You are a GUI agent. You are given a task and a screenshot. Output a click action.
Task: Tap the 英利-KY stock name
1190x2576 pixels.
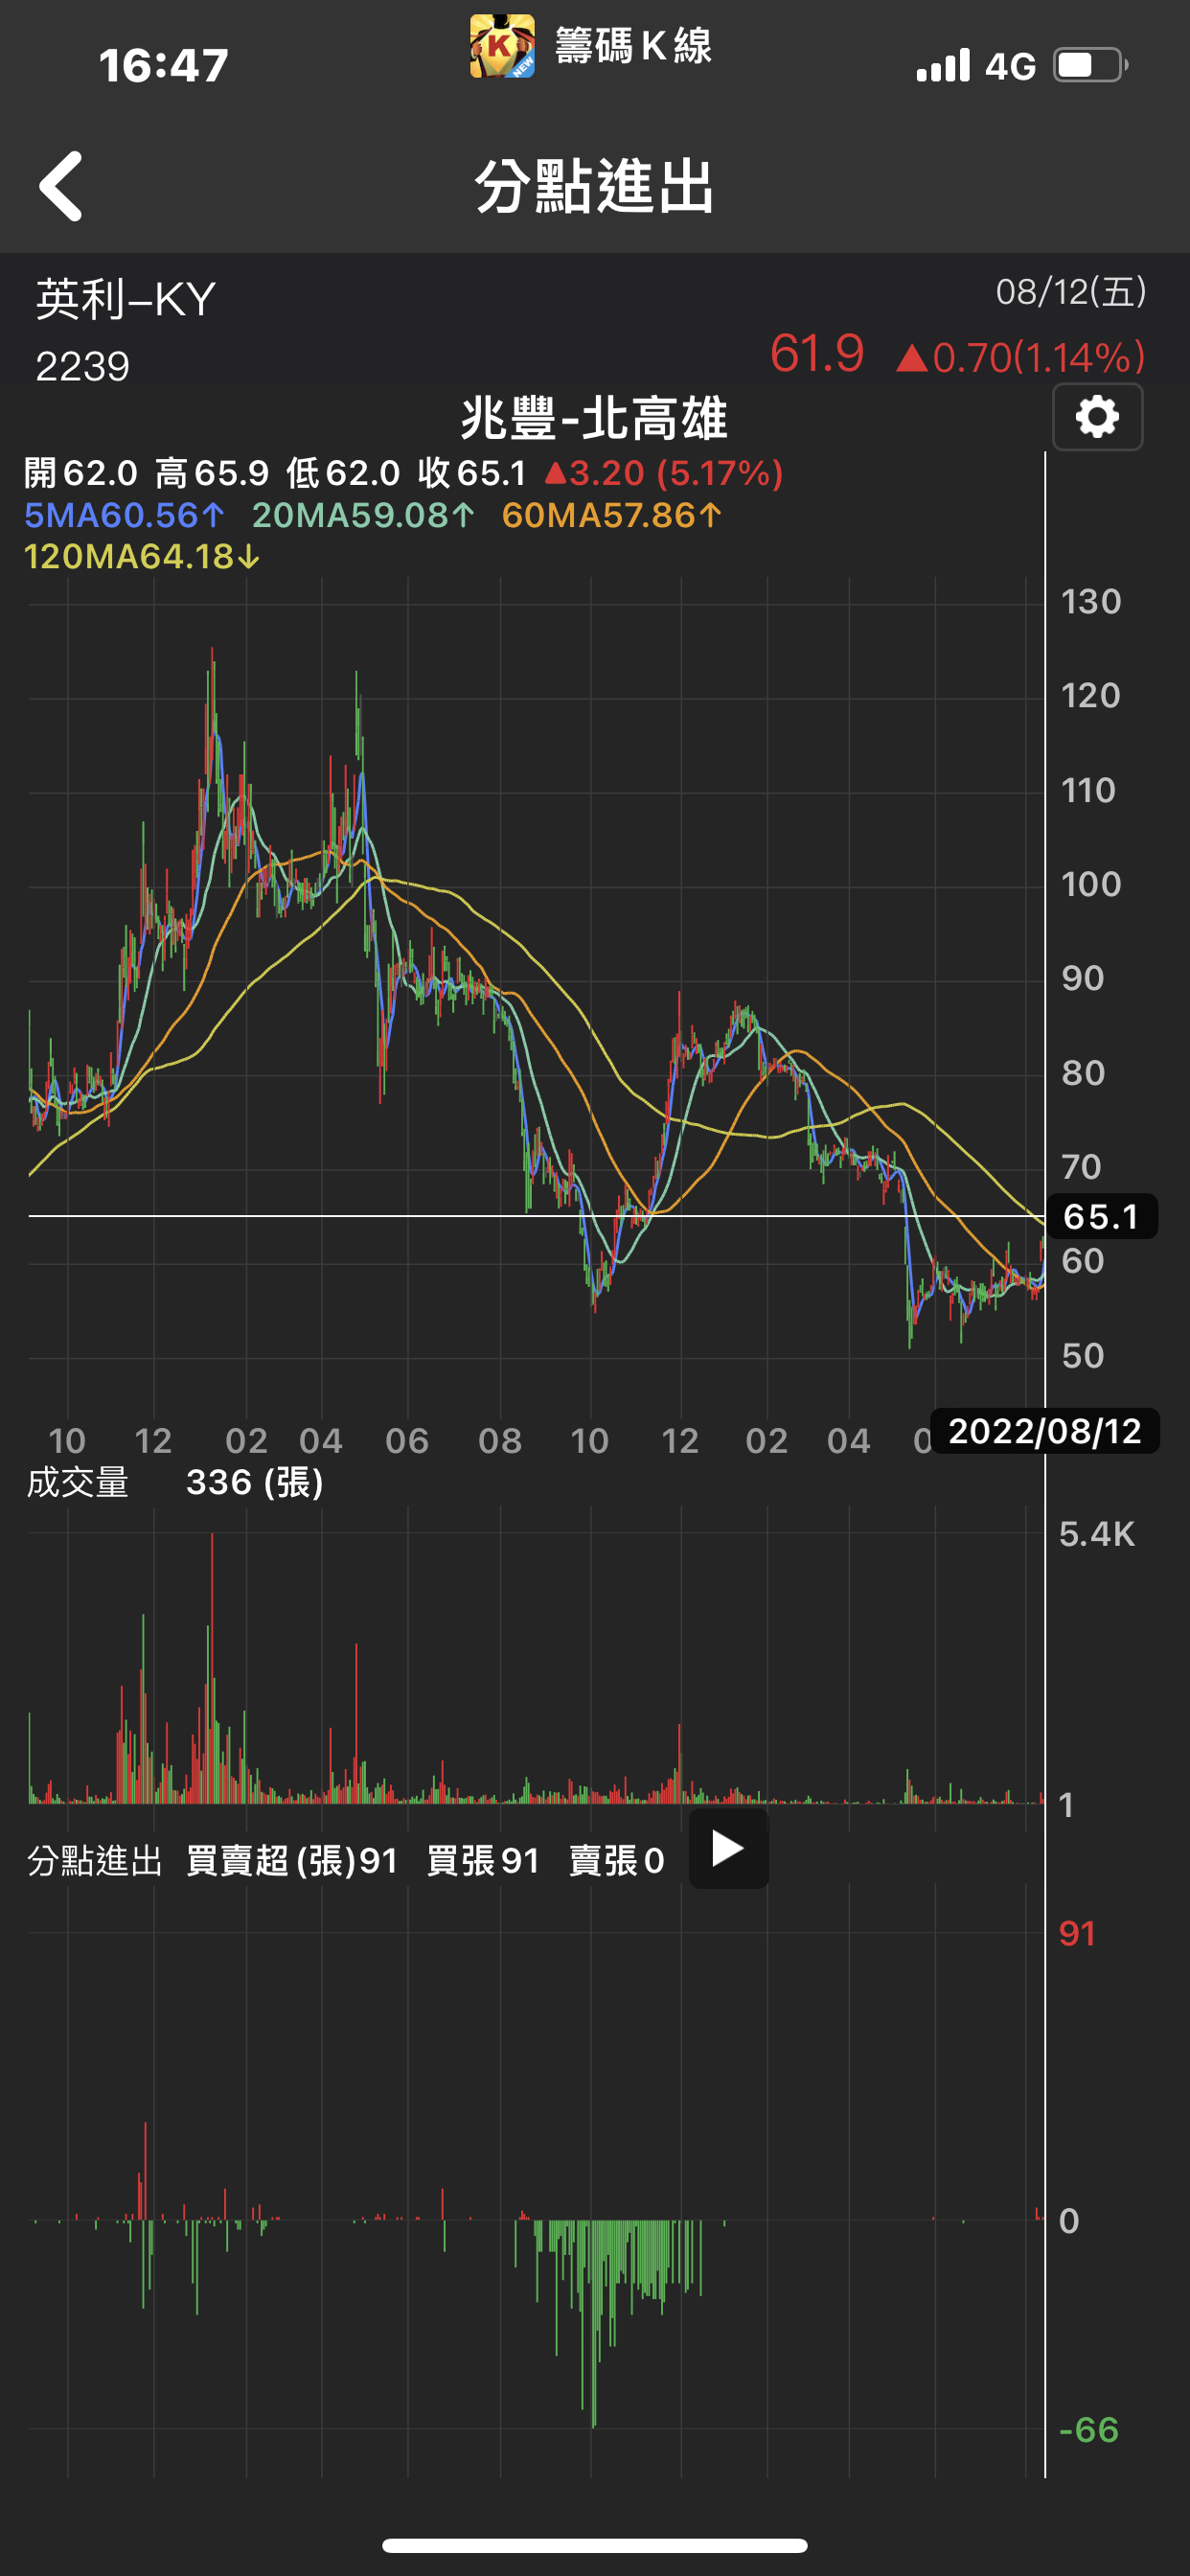126,300
